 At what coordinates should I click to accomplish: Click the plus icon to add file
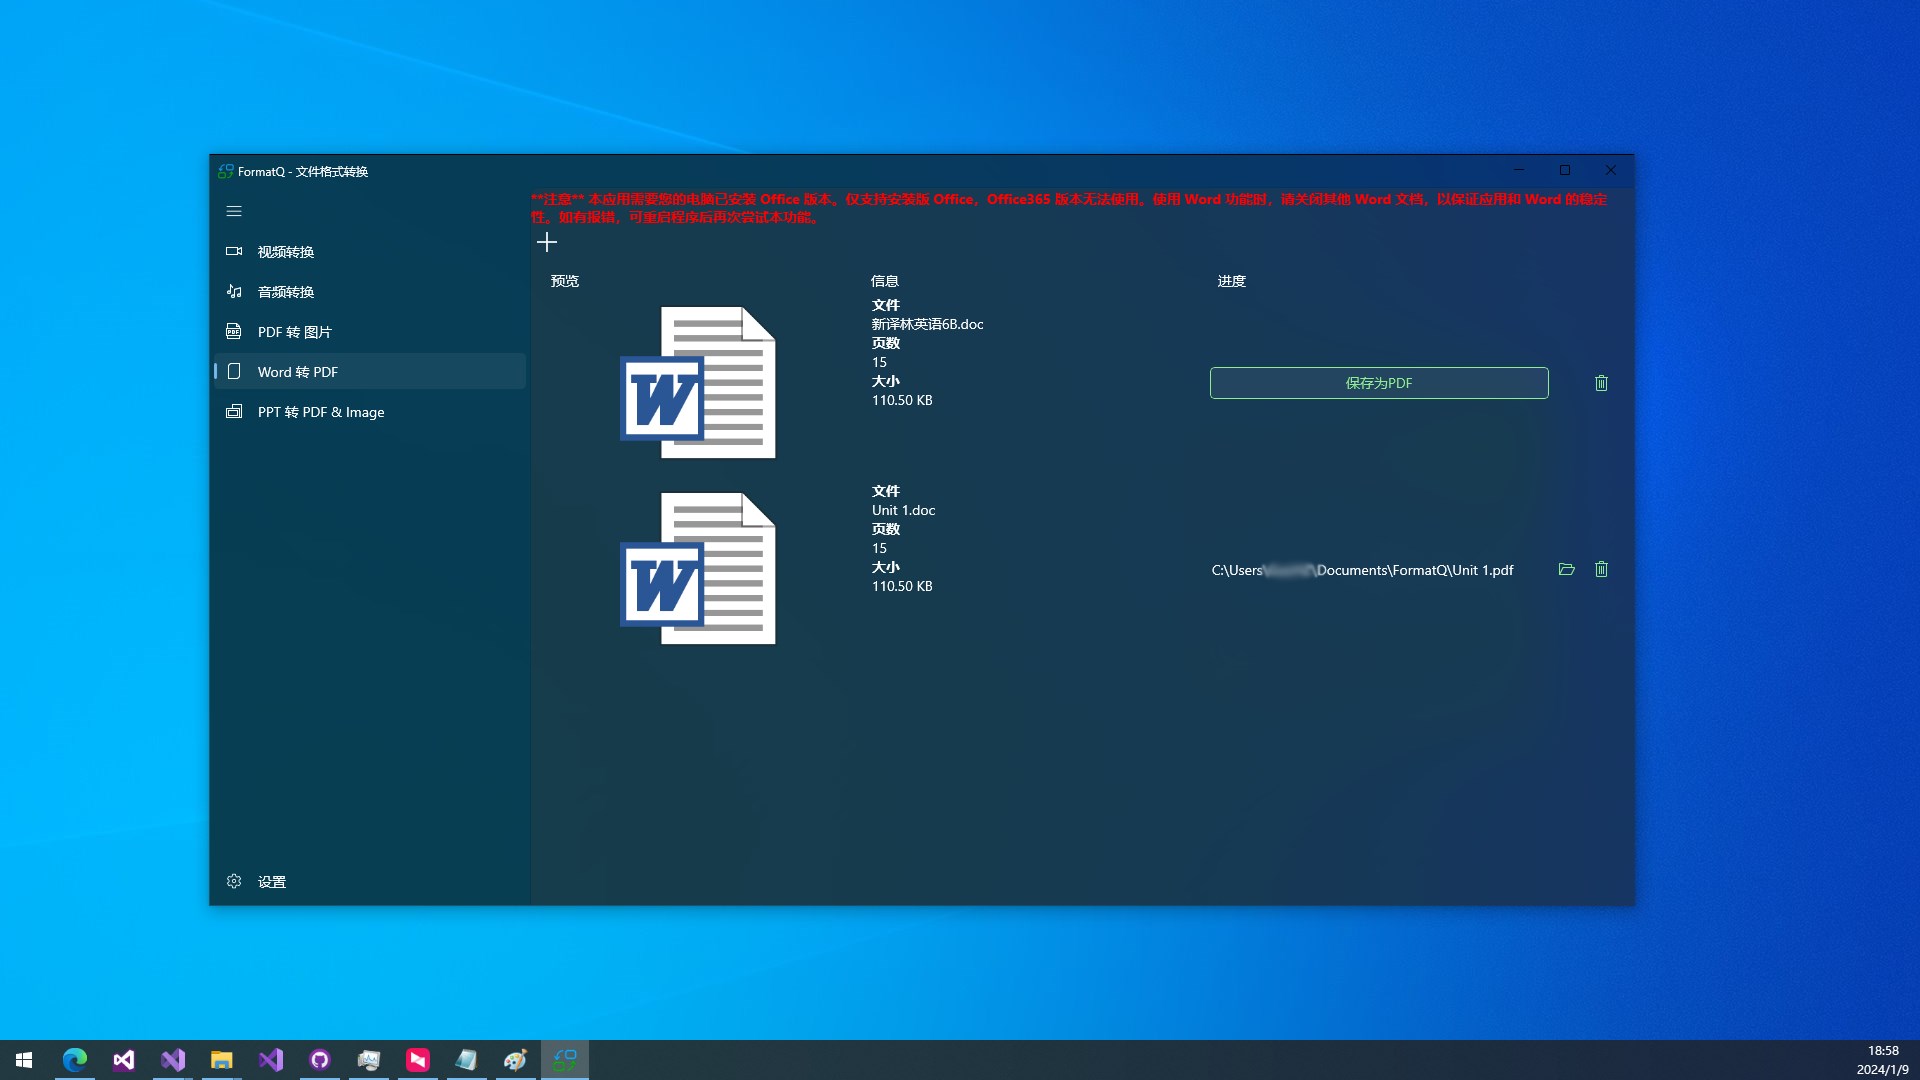coord(546,242)
